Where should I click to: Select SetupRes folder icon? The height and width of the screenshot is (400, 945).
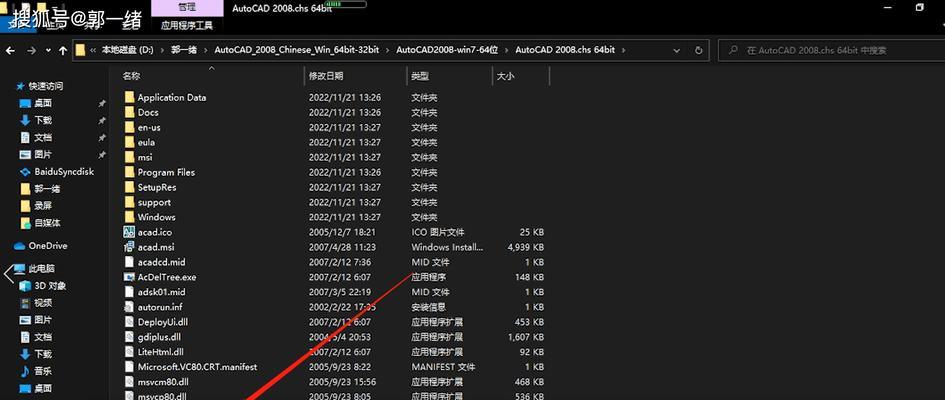129,187
